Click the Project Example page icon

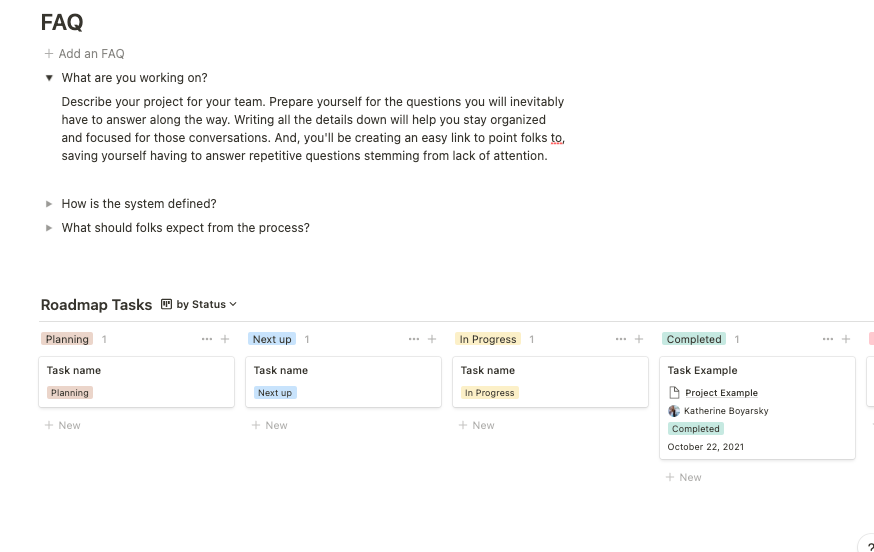point(674,393)
